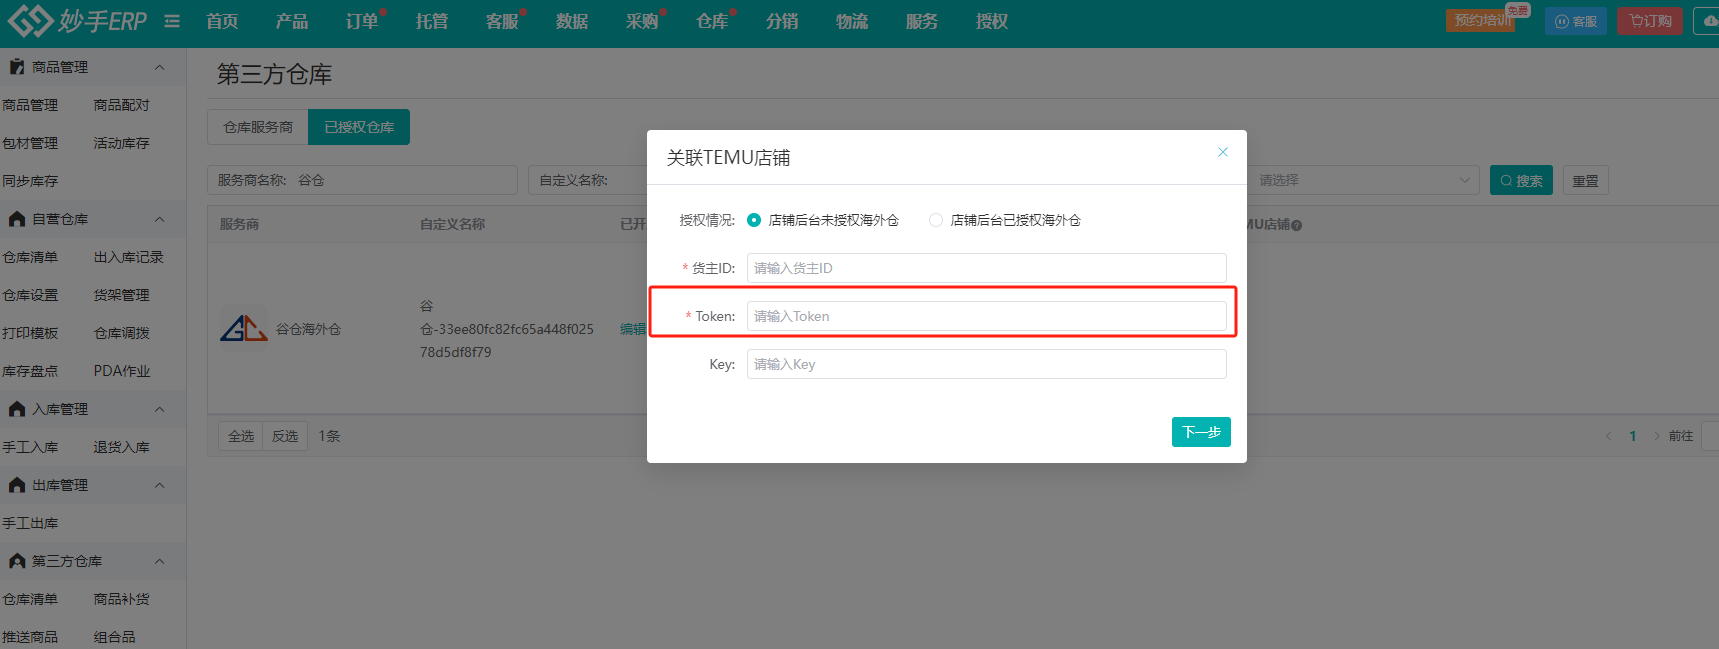Click the red 订购 button
Screen dimensions: 1719x649
click(1650, 21)
